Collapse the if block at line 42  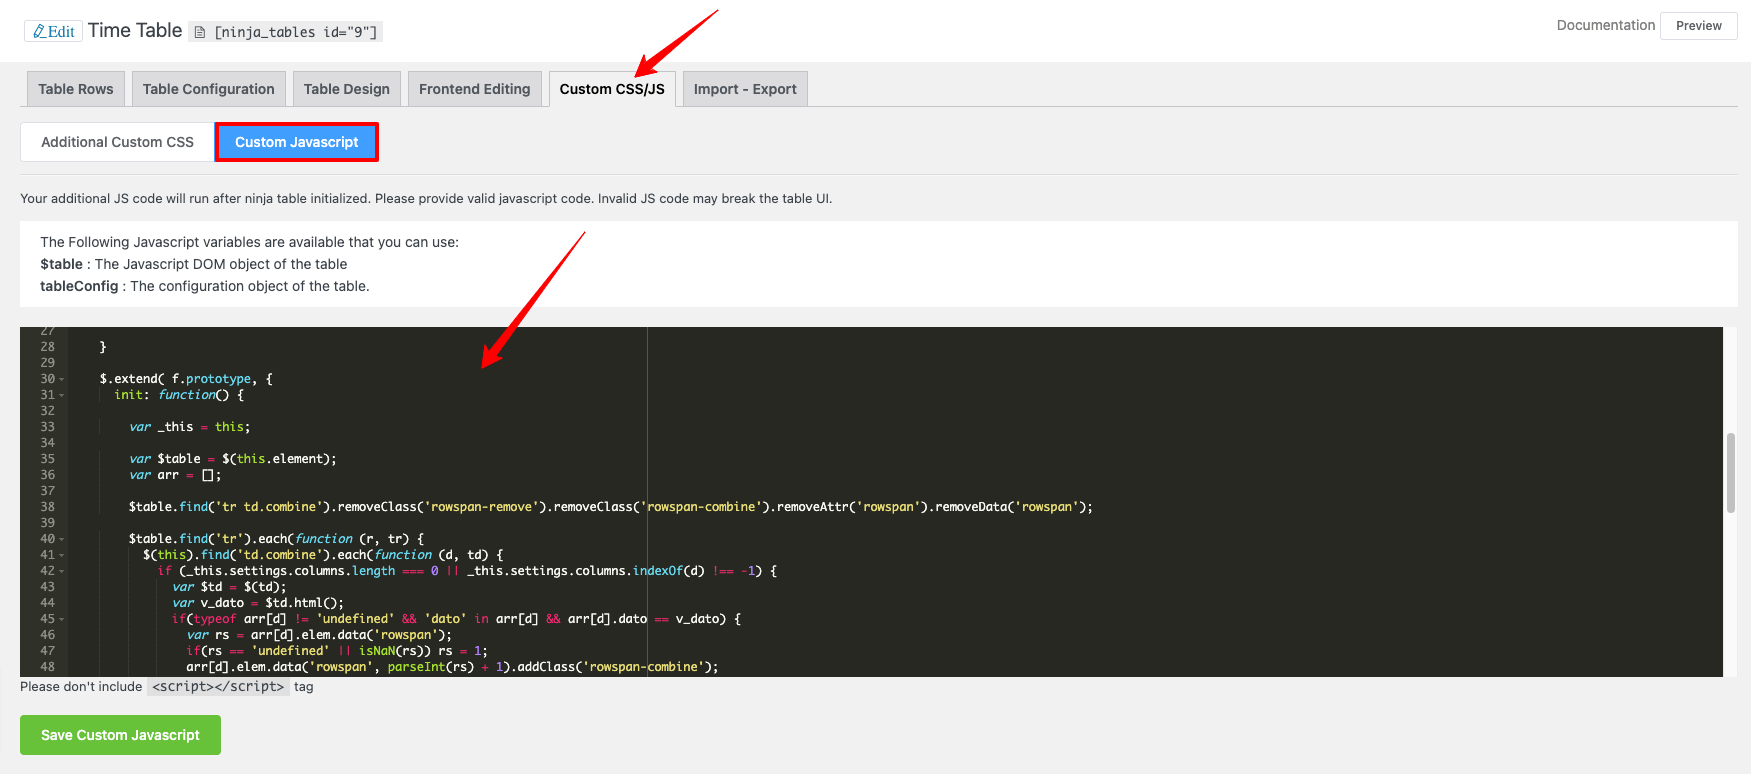point(62,572)
